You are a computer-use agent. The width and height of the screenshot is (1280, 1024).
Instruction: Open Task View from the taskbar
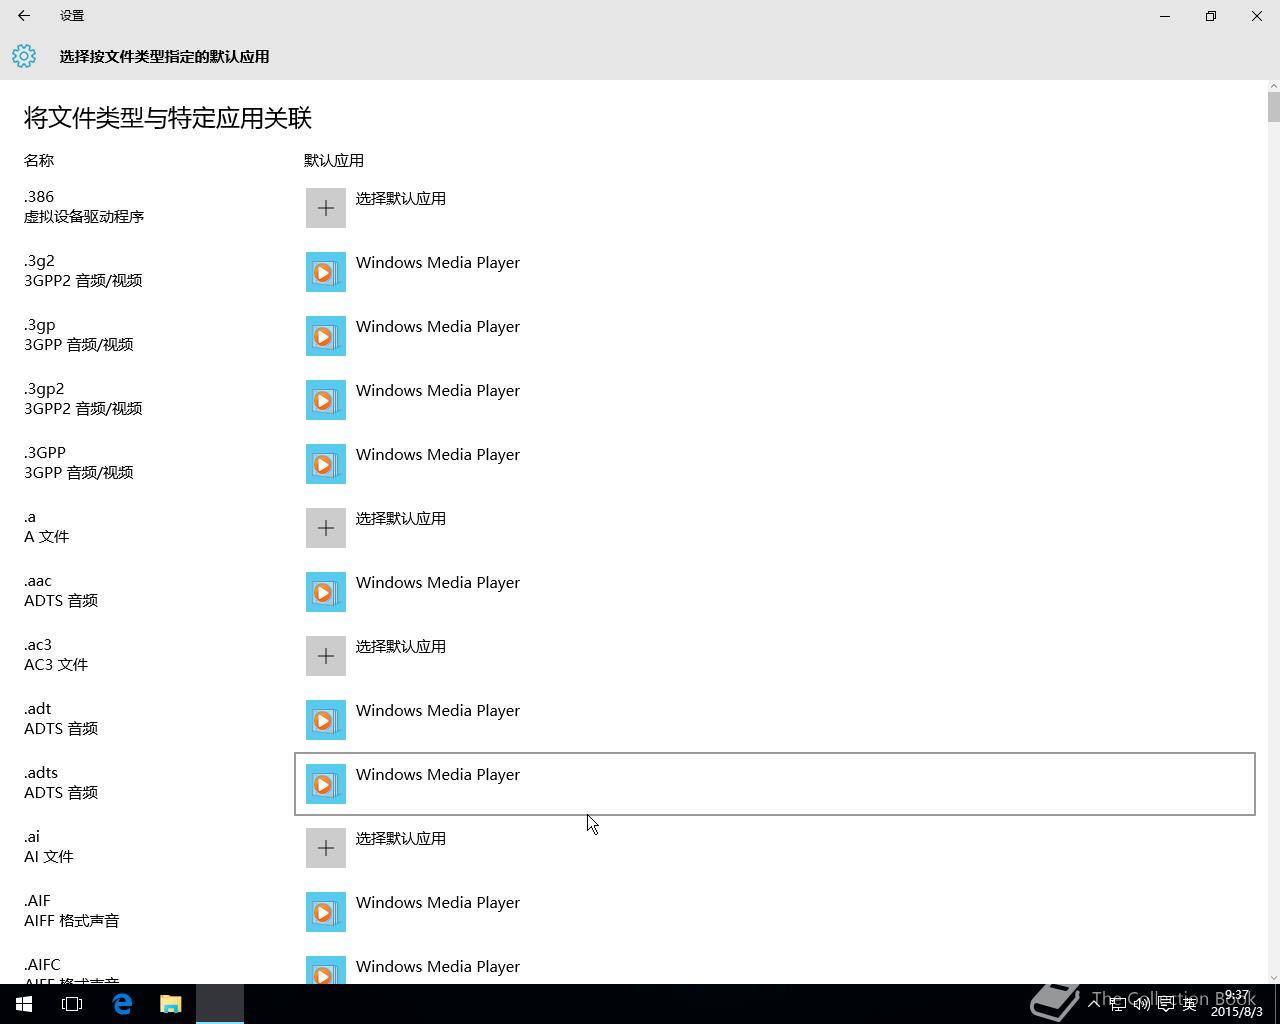[x=72, y=1004]
